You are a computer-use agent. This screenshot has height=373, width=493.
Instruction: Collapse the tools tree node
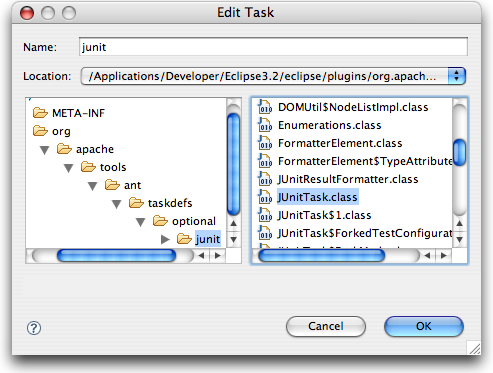point(69,168)
